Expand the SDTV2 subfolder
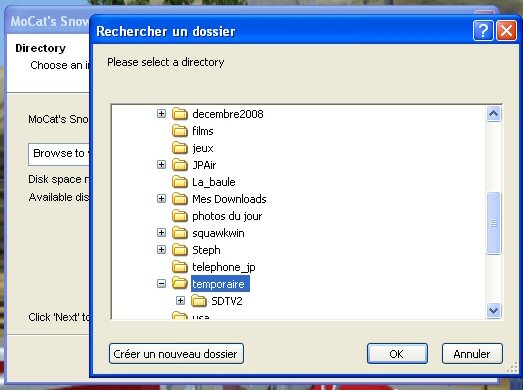 tap(180, 301)
